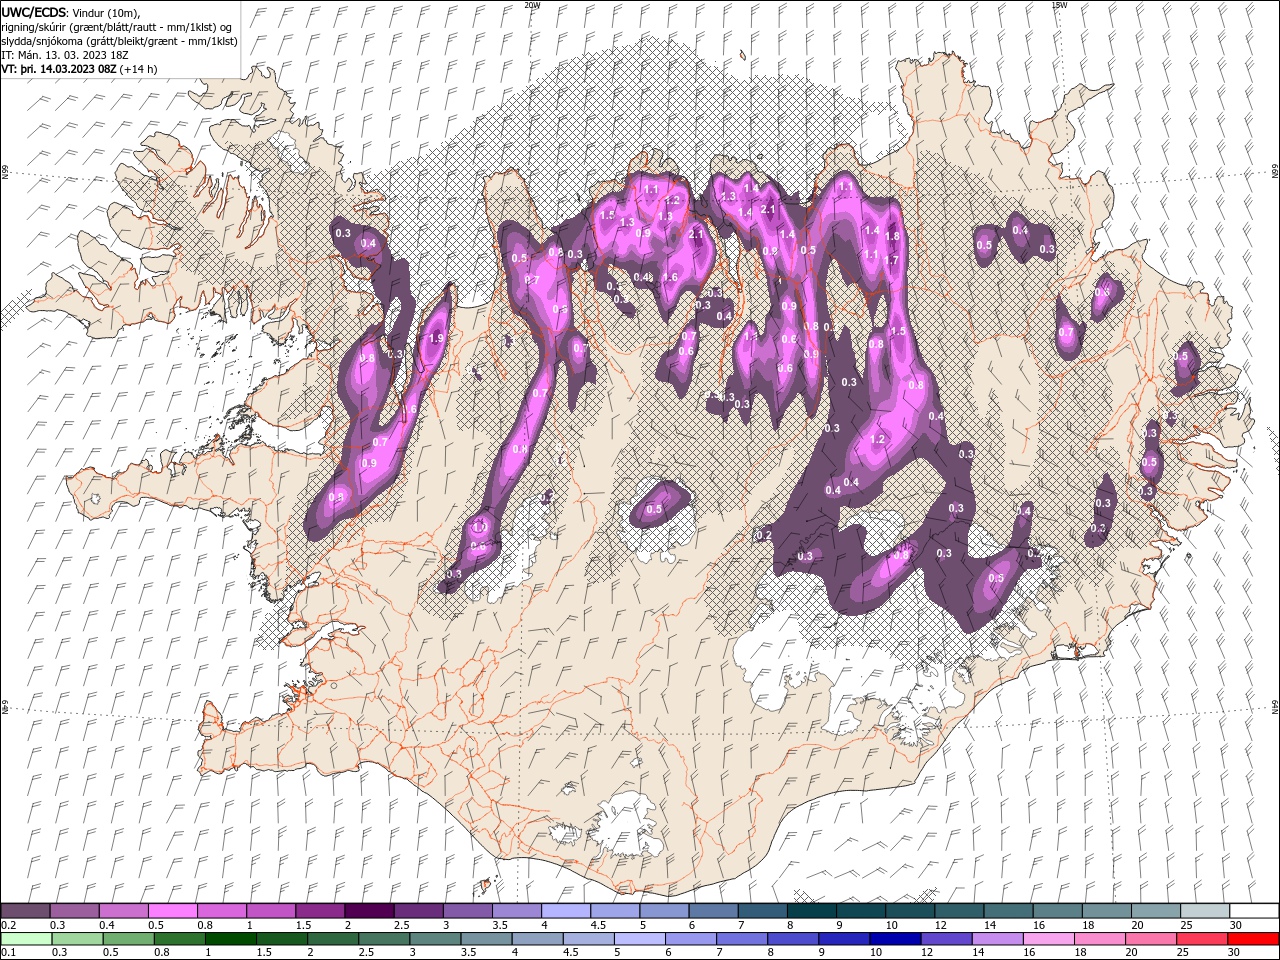Click the '1.8' snowfall value on the map
This screenshot has height=960, width=1280.
(x=893, y=237)
